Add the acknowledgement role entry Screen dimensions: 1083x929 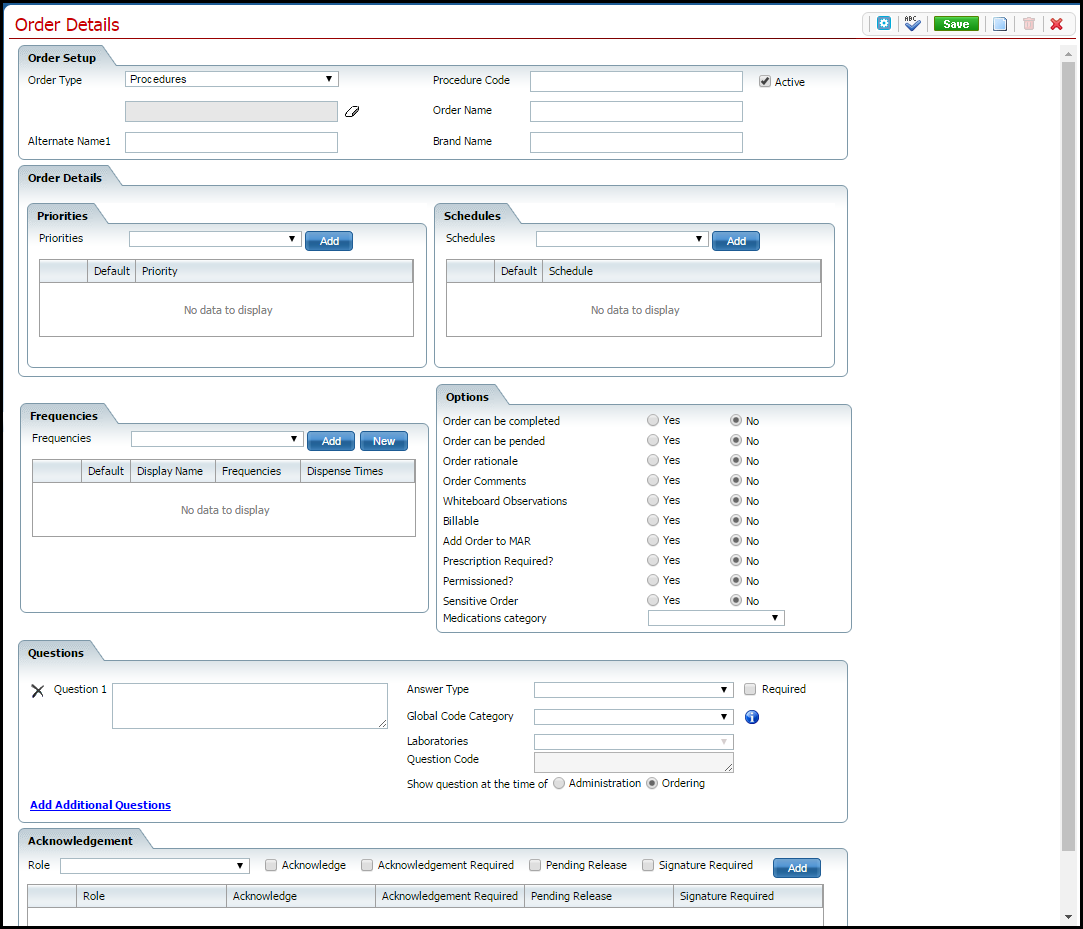pyautogui.click(x=796, y=868)
